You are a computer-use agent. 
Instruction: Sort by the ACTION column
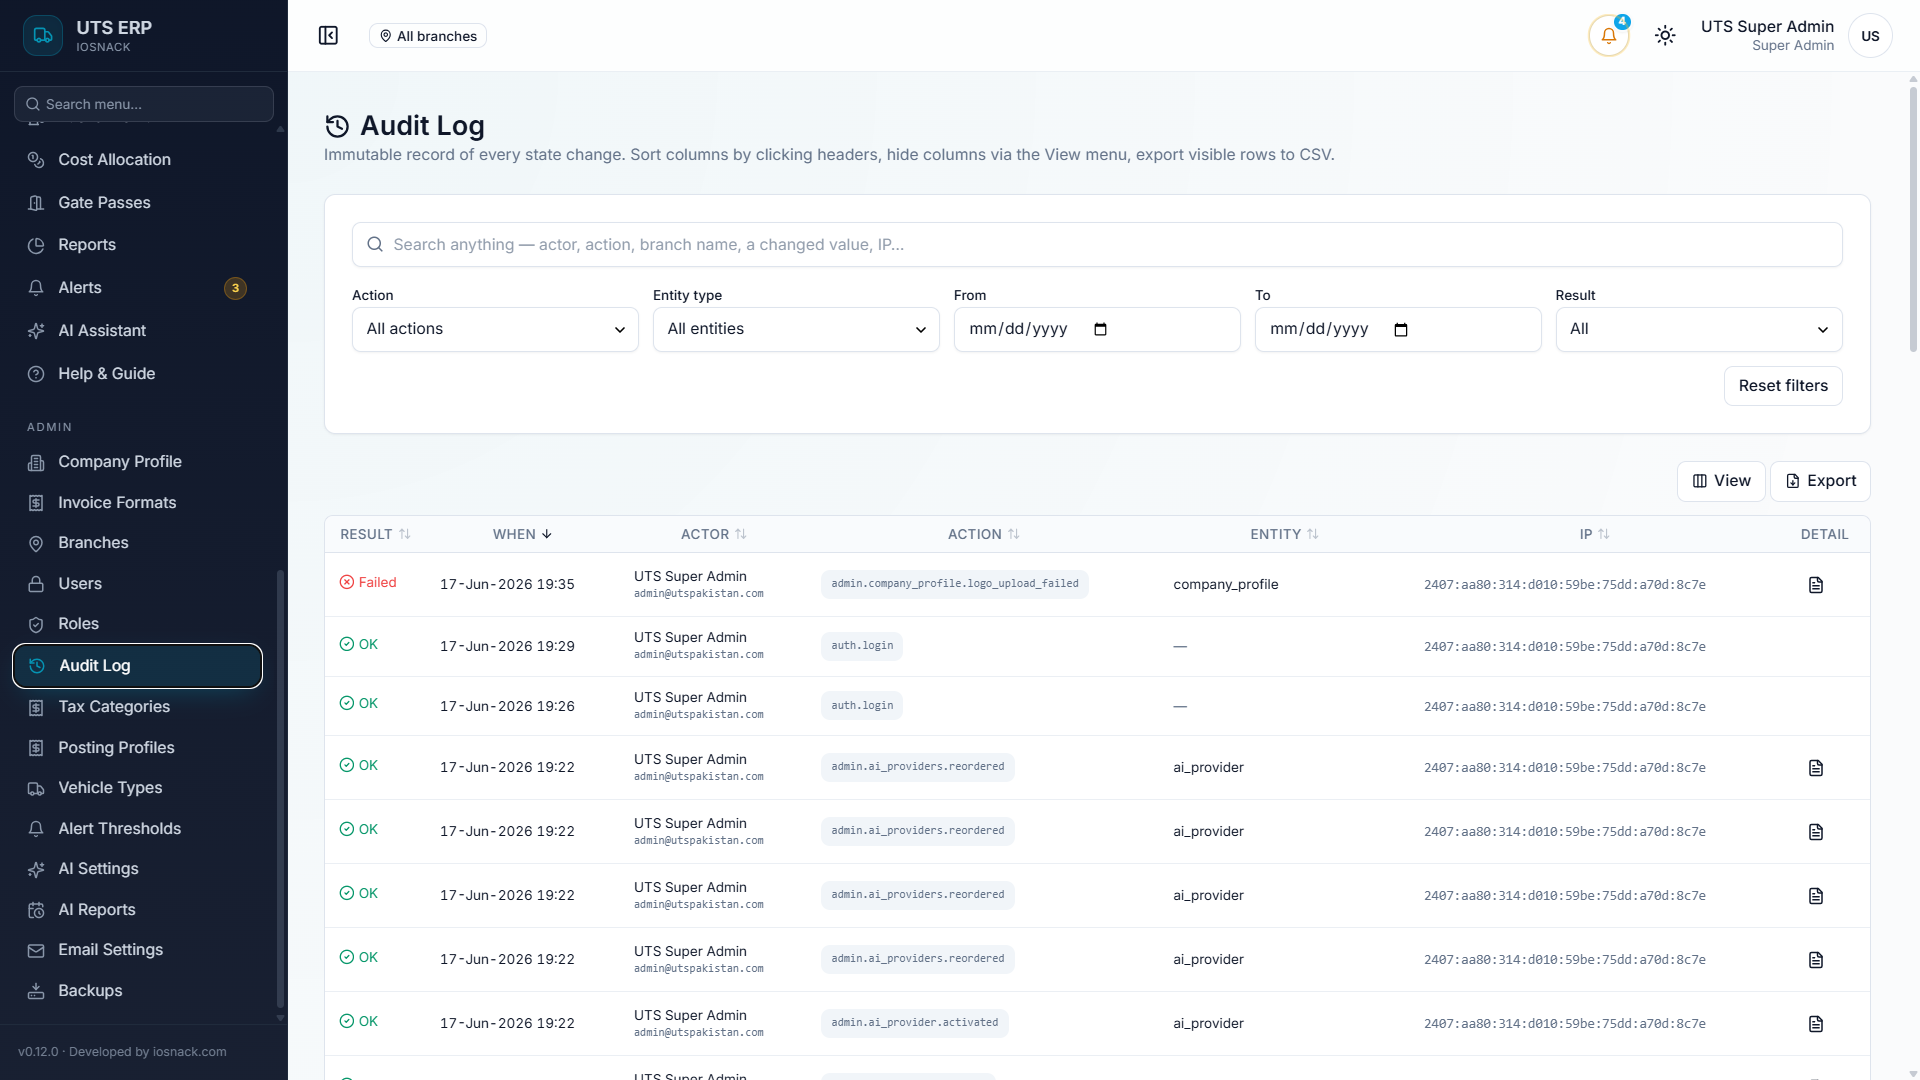tap(984, 535)
